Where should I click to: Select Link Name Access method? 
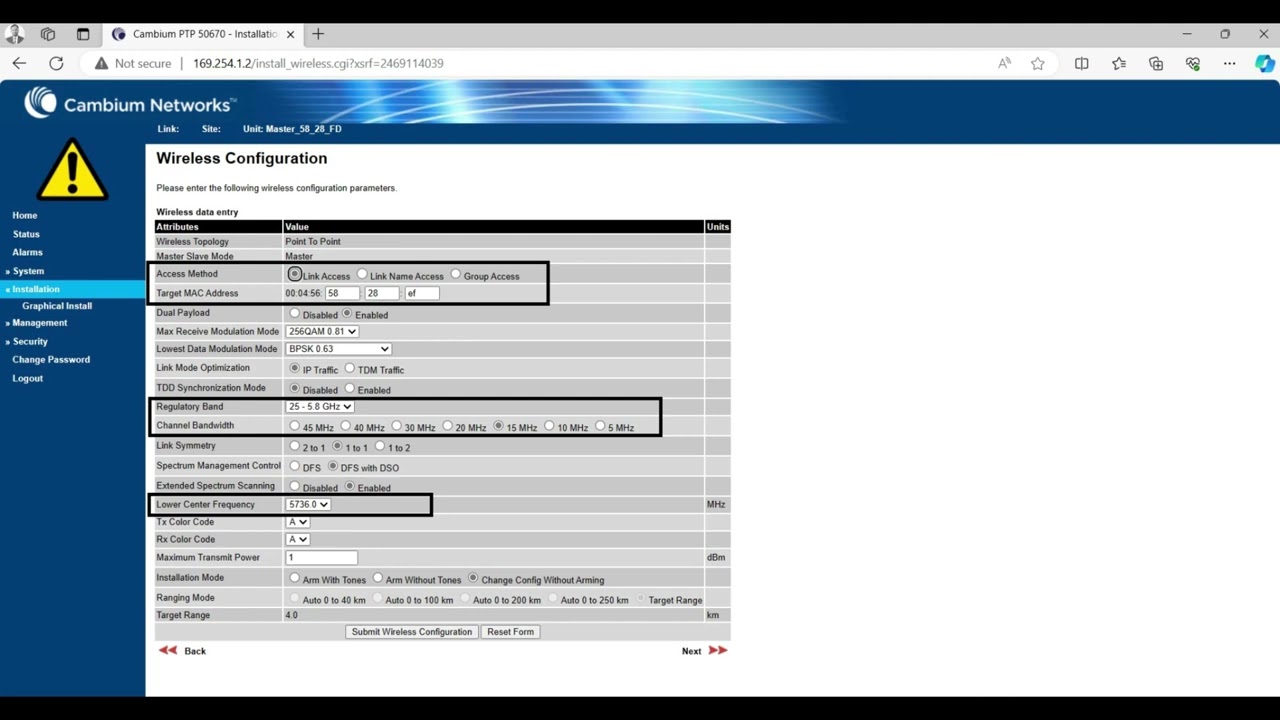[x=362, y=274]
